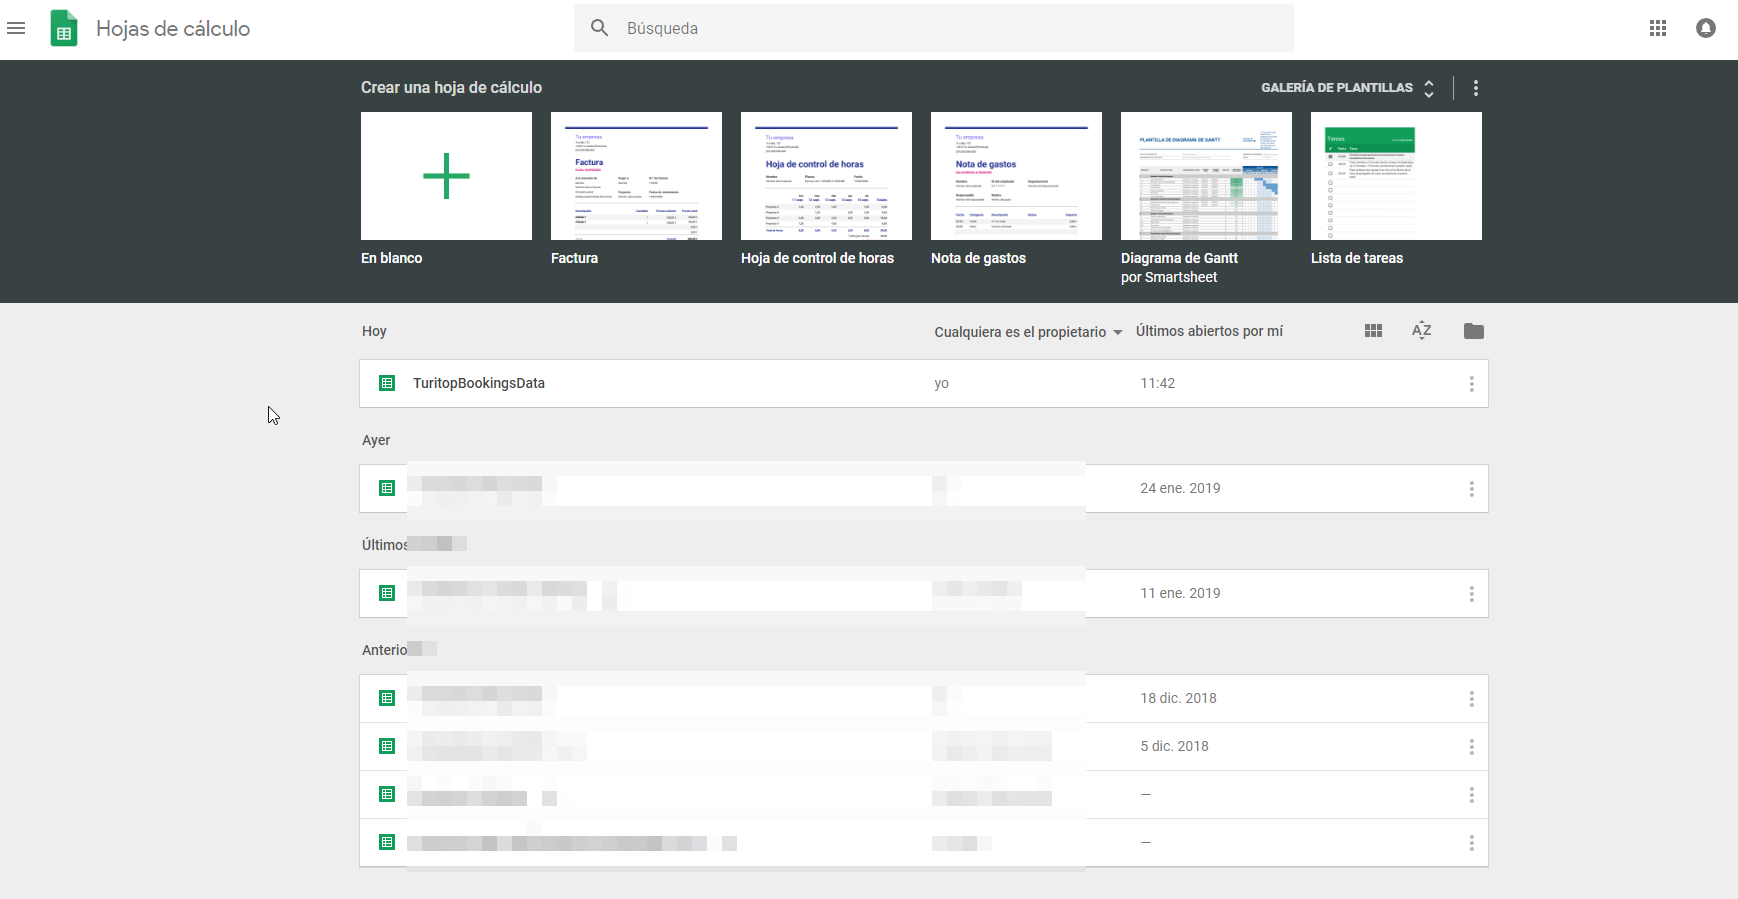Create a blank spreadsheet

pyautogui.click(x=446, y=176)
